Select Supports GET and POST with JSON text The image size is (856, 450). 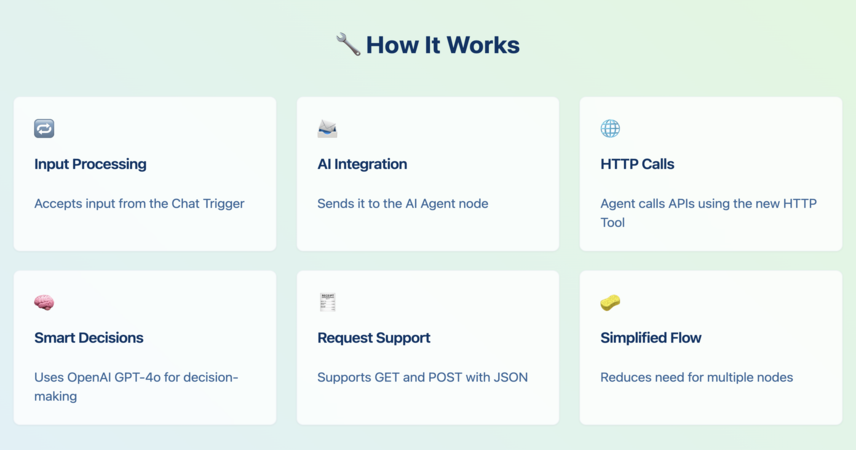point(423,377)
